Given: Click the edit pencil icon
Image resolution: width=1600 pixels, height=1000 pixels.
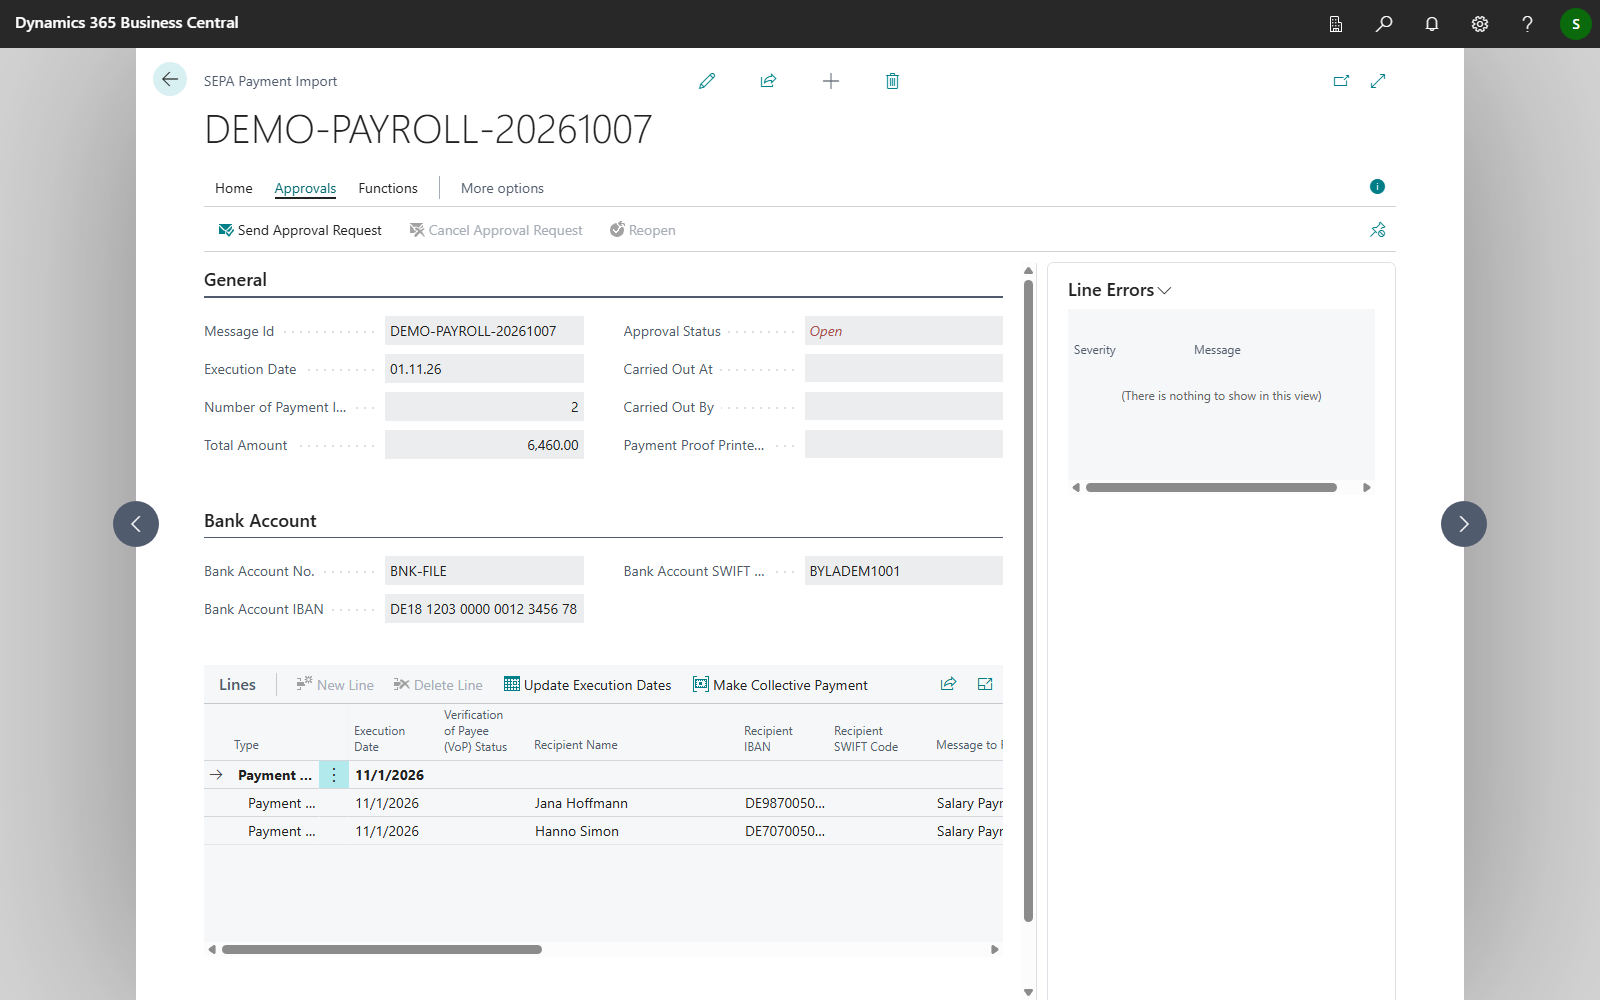Looking at the screenshot, I should tap(707, 81).
